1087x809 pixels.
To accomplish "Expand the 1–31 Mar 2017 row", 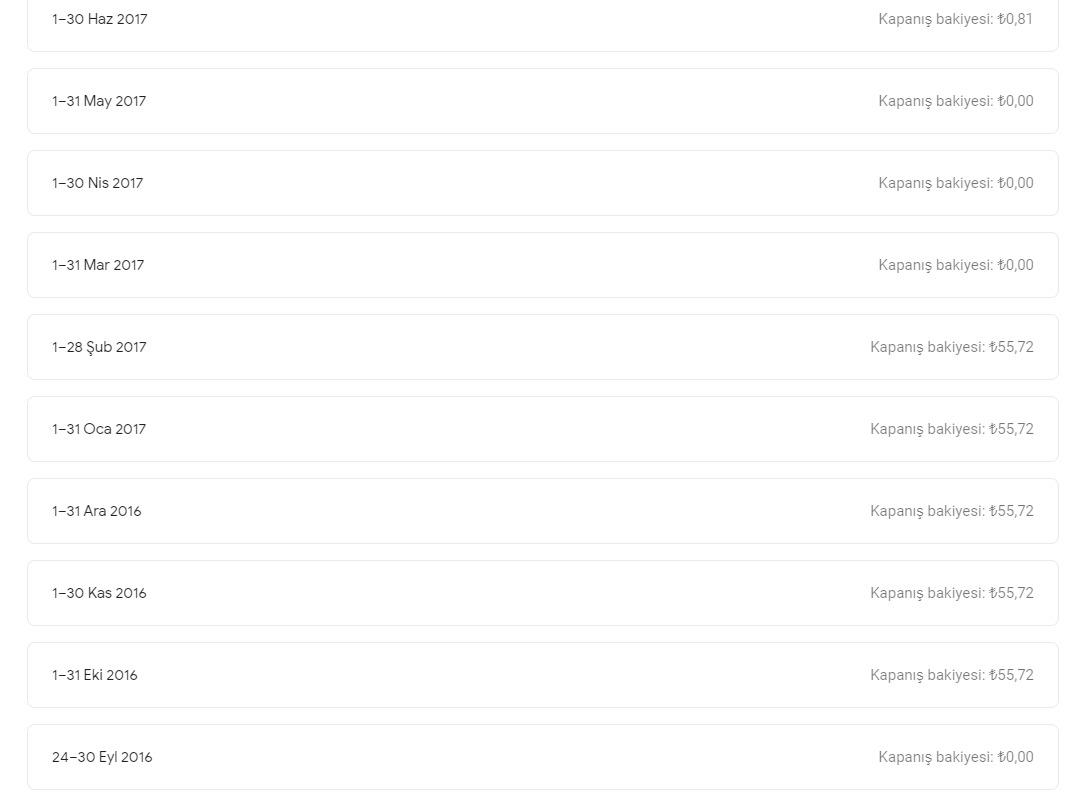I will 543,265.
